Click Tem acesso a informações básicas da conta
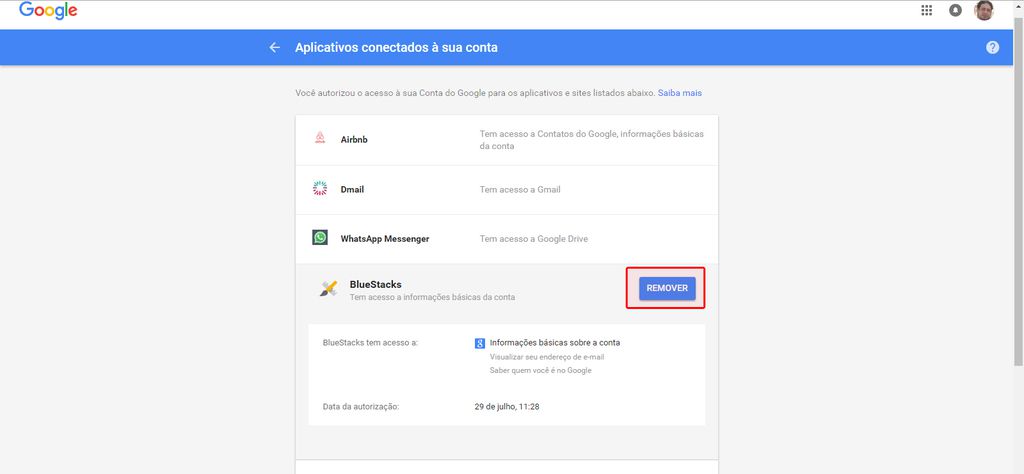Viewport: 1024px width, 474px height. (x=432, y=297)
